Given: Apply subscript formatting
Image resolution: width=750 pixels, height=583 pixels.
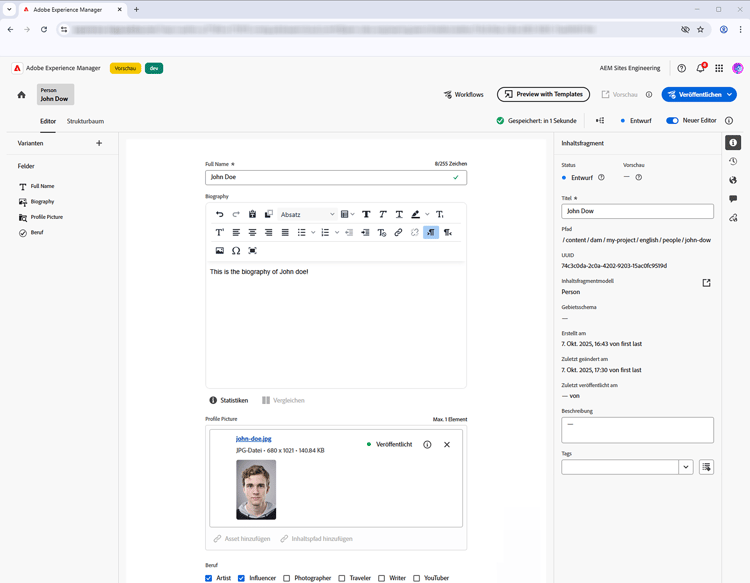Looking at the screenshot, I should click(440, 214).
